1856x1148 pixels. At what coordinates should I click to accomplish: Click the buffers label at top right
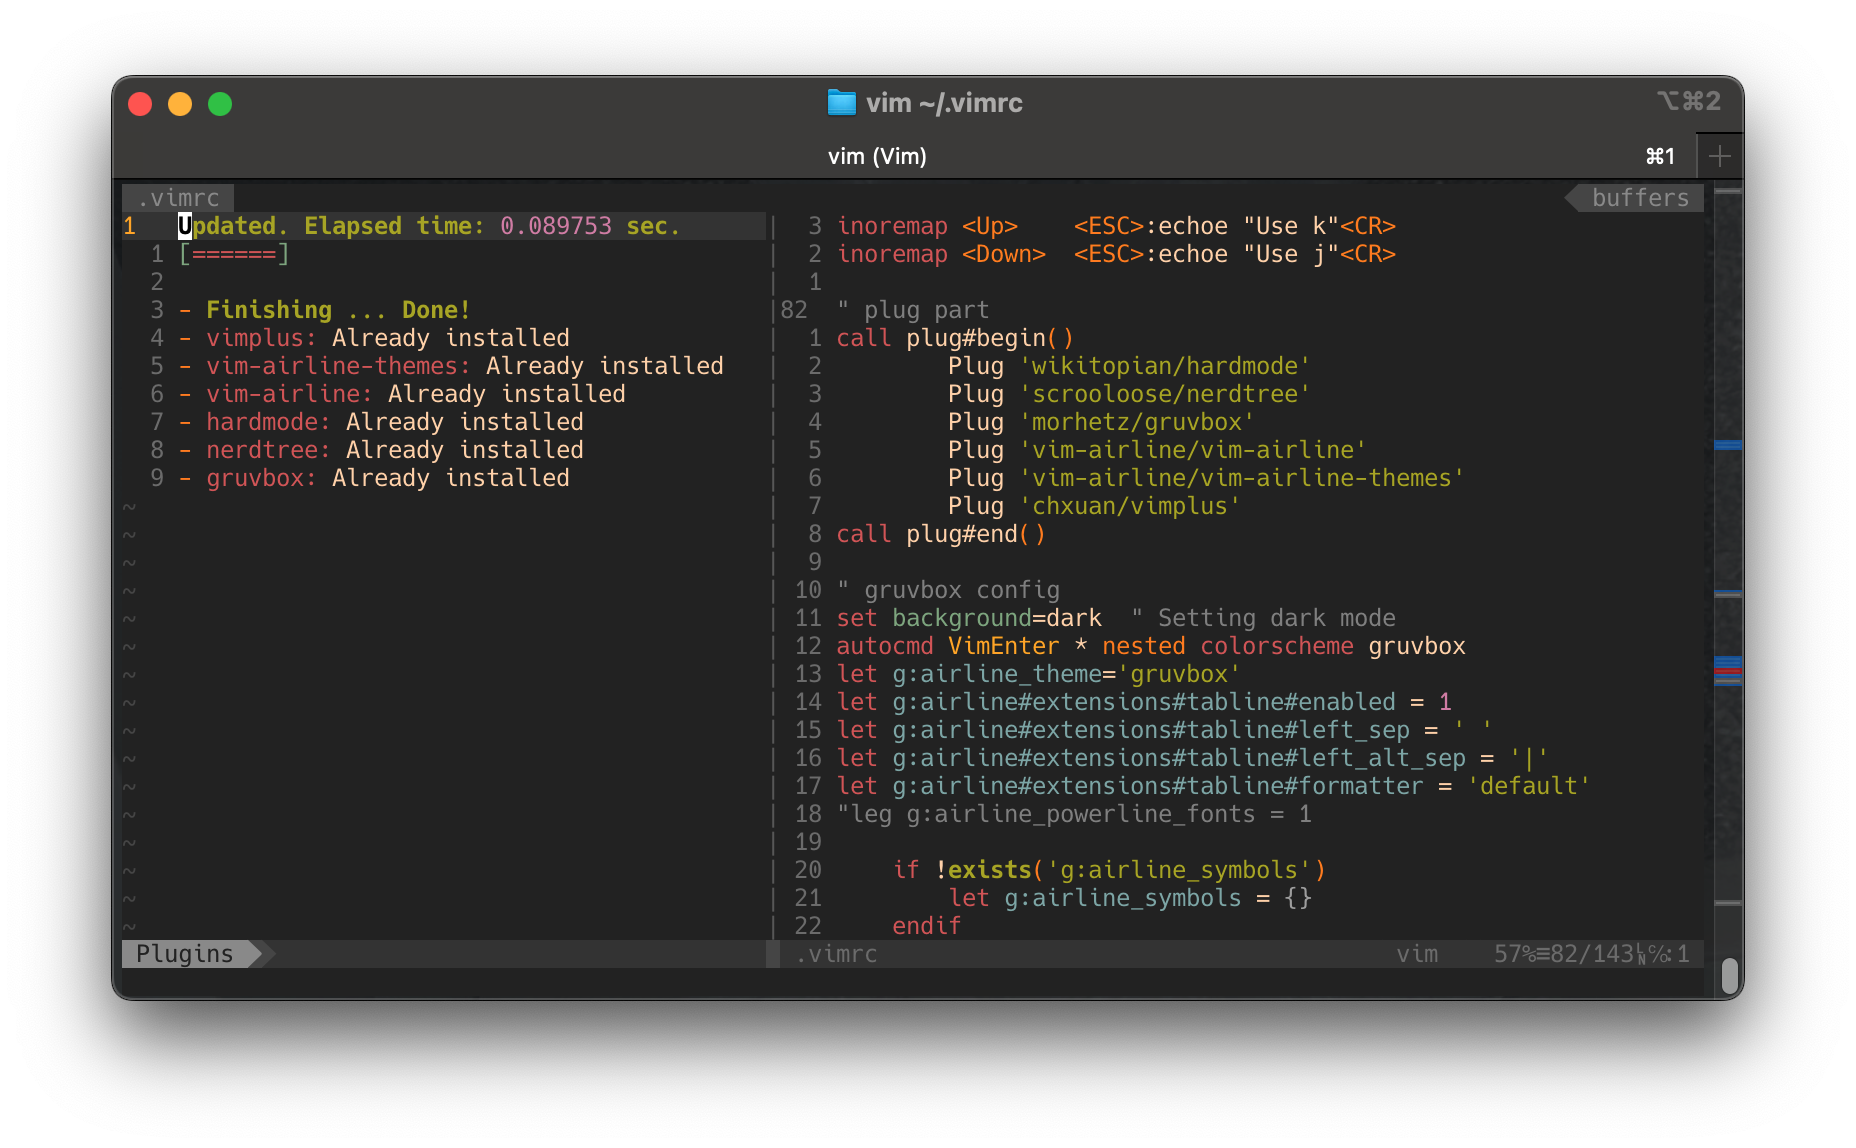click(x=1638, y=197)
